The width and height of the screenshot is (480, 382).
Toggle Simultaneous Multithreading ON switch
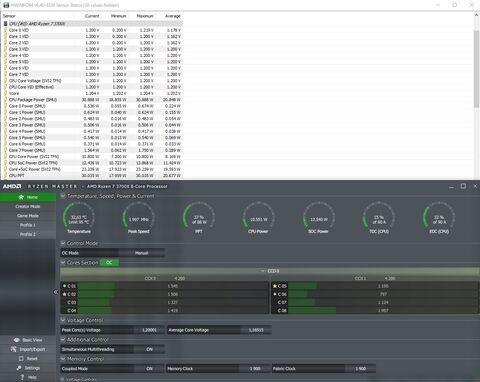pyautogui.click(x=149, y=349)
